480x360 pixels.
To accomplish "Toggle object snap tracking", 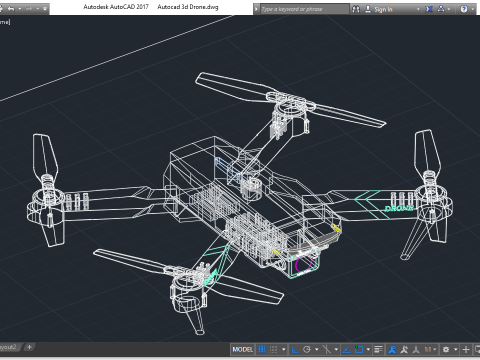I will click(347, 349).
